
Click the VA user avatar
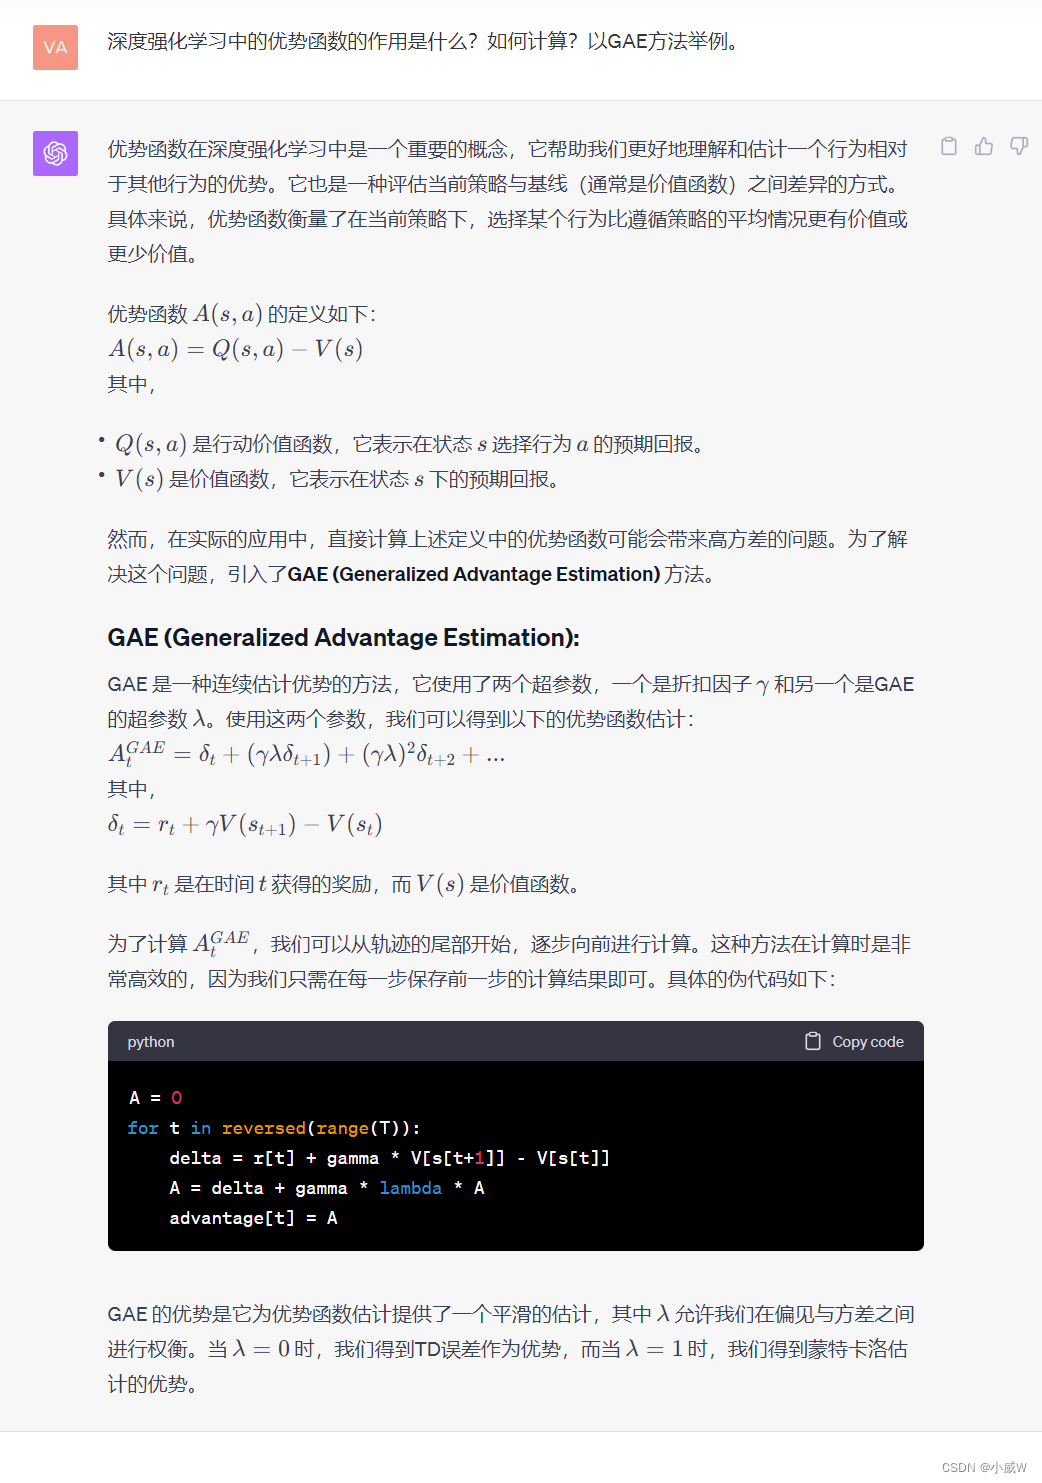pos(55,47)
